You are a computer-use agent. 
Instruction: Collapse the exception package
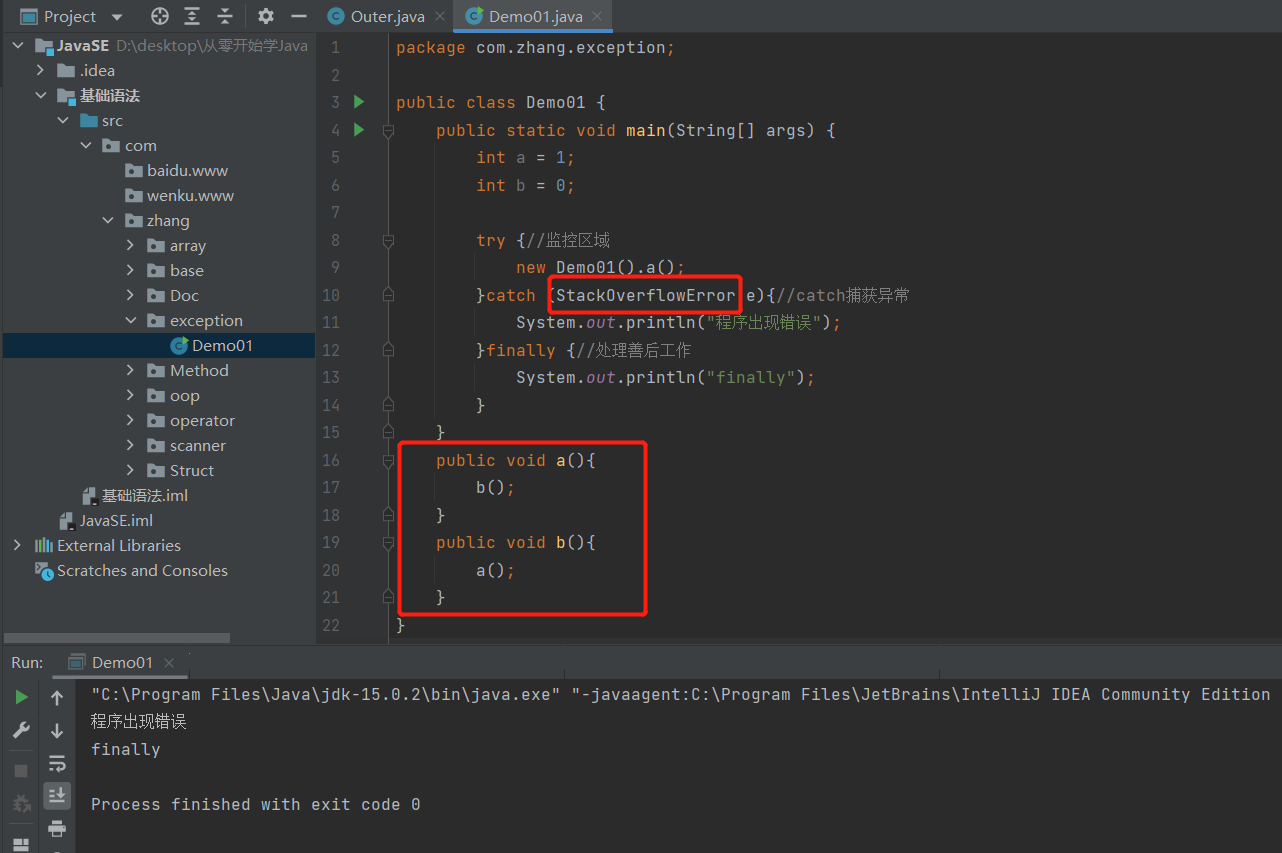click(x=130, y=321)
